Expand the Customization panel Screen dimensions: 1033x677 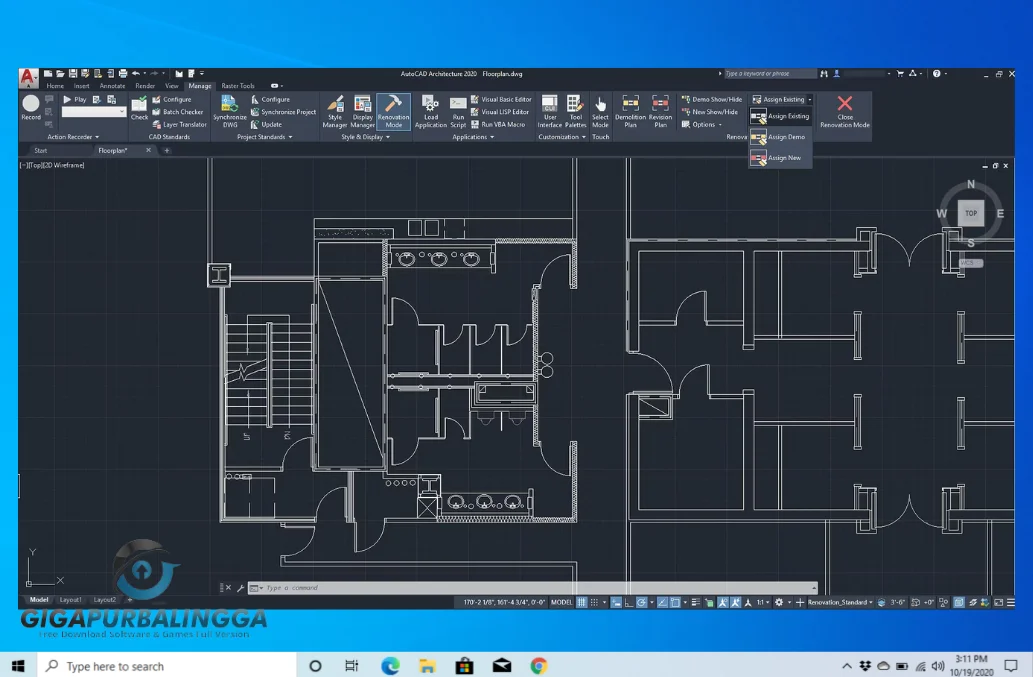point(562,137)
